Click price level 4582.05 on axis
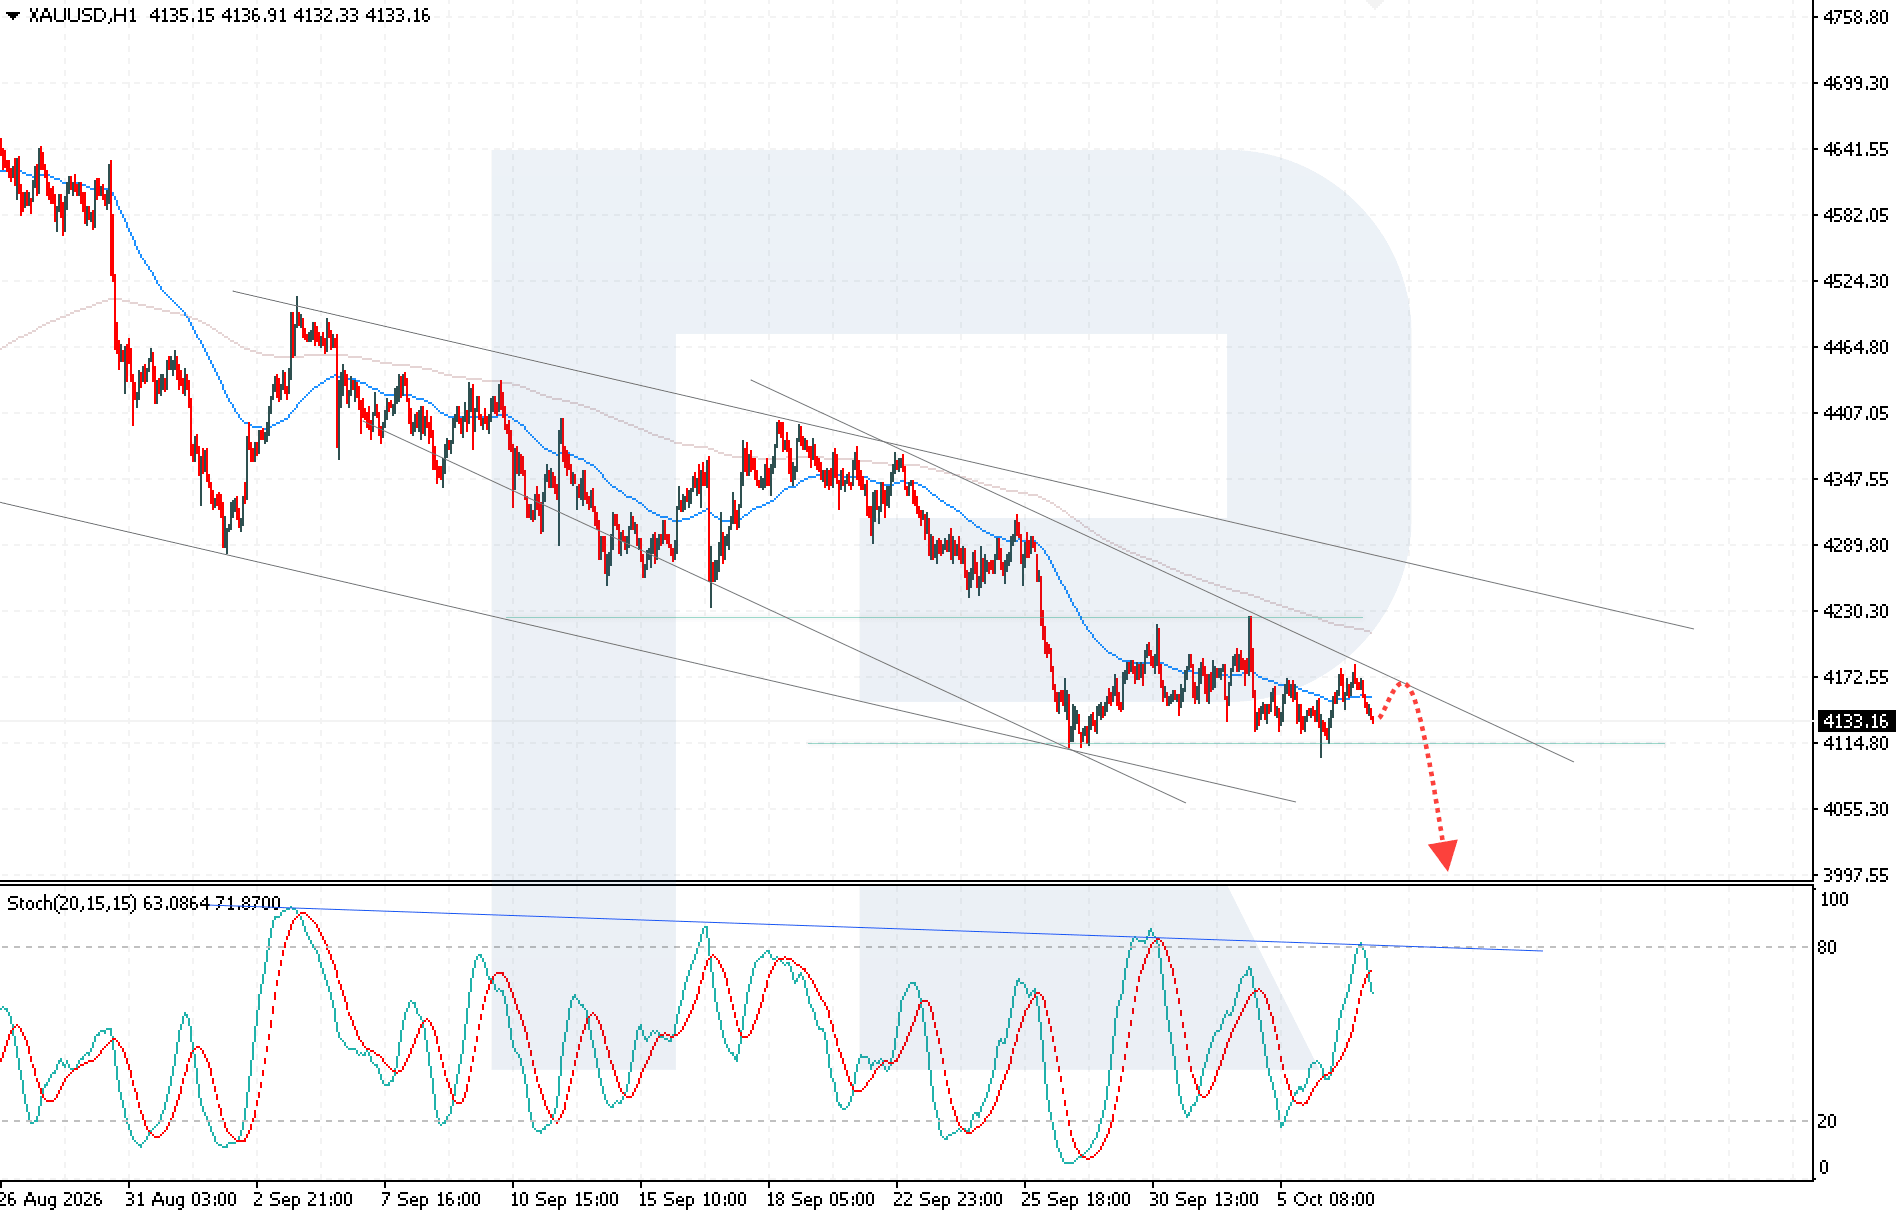The width and height of the screenshot is (1904, 1220). (x=1856, y=215)
